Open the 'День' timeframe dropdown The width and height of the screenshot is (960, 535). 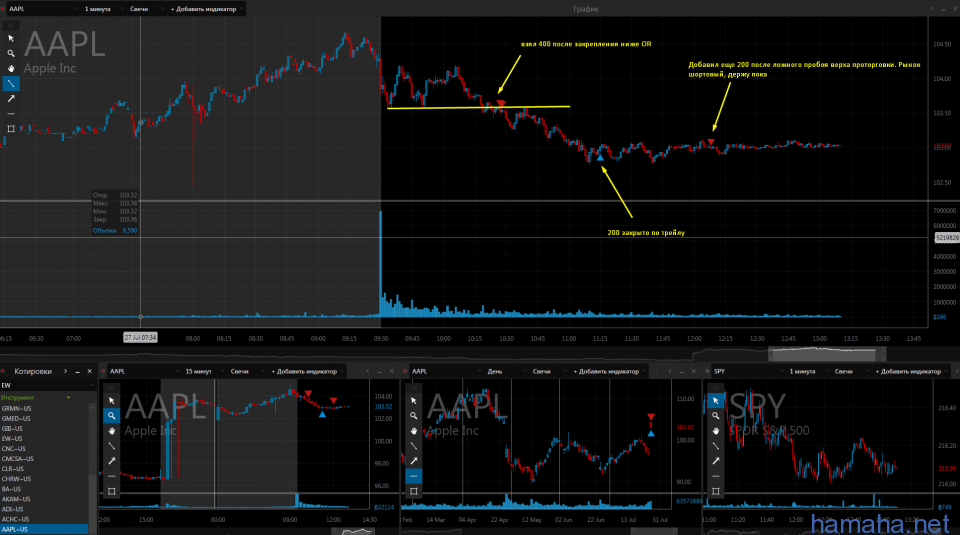(506, 371)
